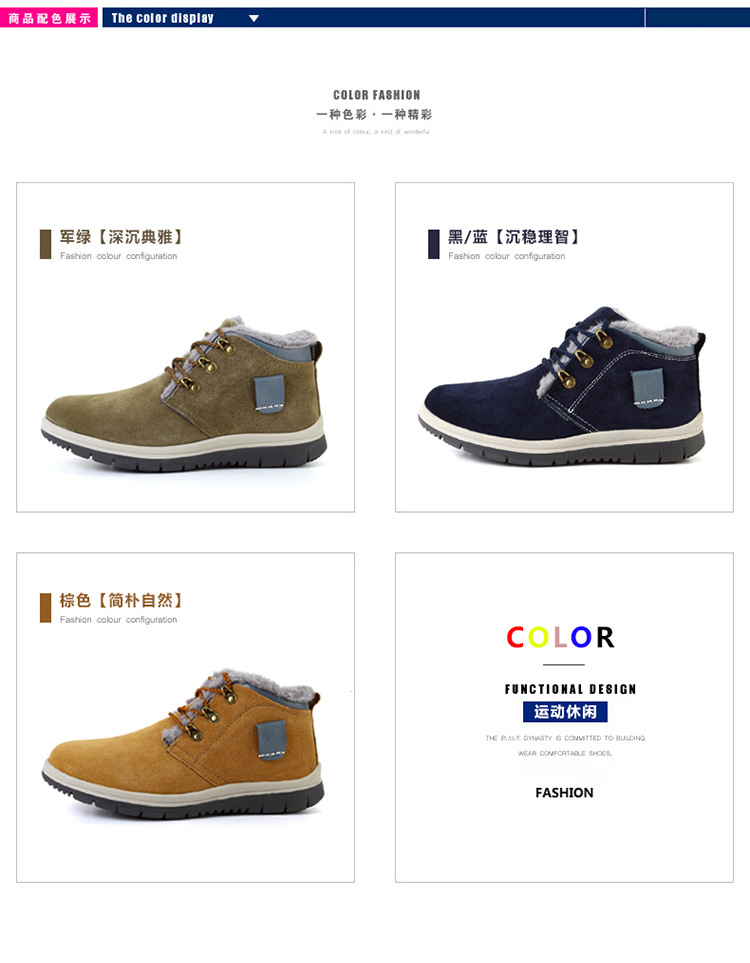Image resolution: width=750 pixels, height=963 pixels.
Task: Pick the brown swatch beside 棕色
Action: point(45,608)
